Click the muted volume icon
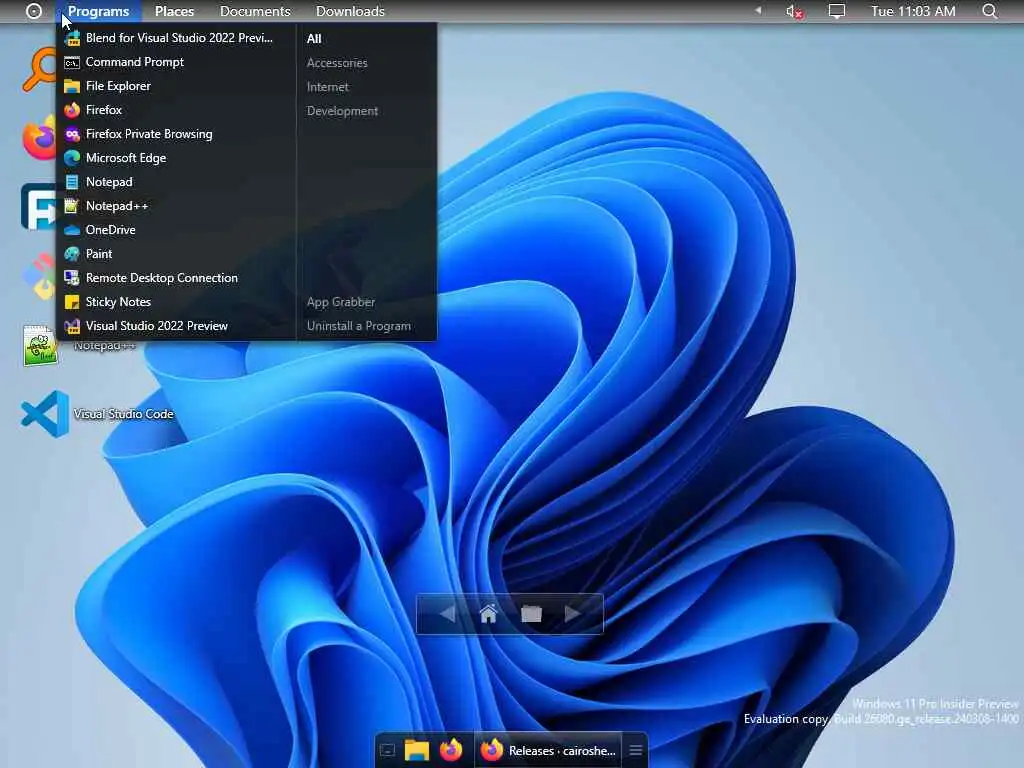Viewport: 1024px width, 768px height. tap(793, 11)
